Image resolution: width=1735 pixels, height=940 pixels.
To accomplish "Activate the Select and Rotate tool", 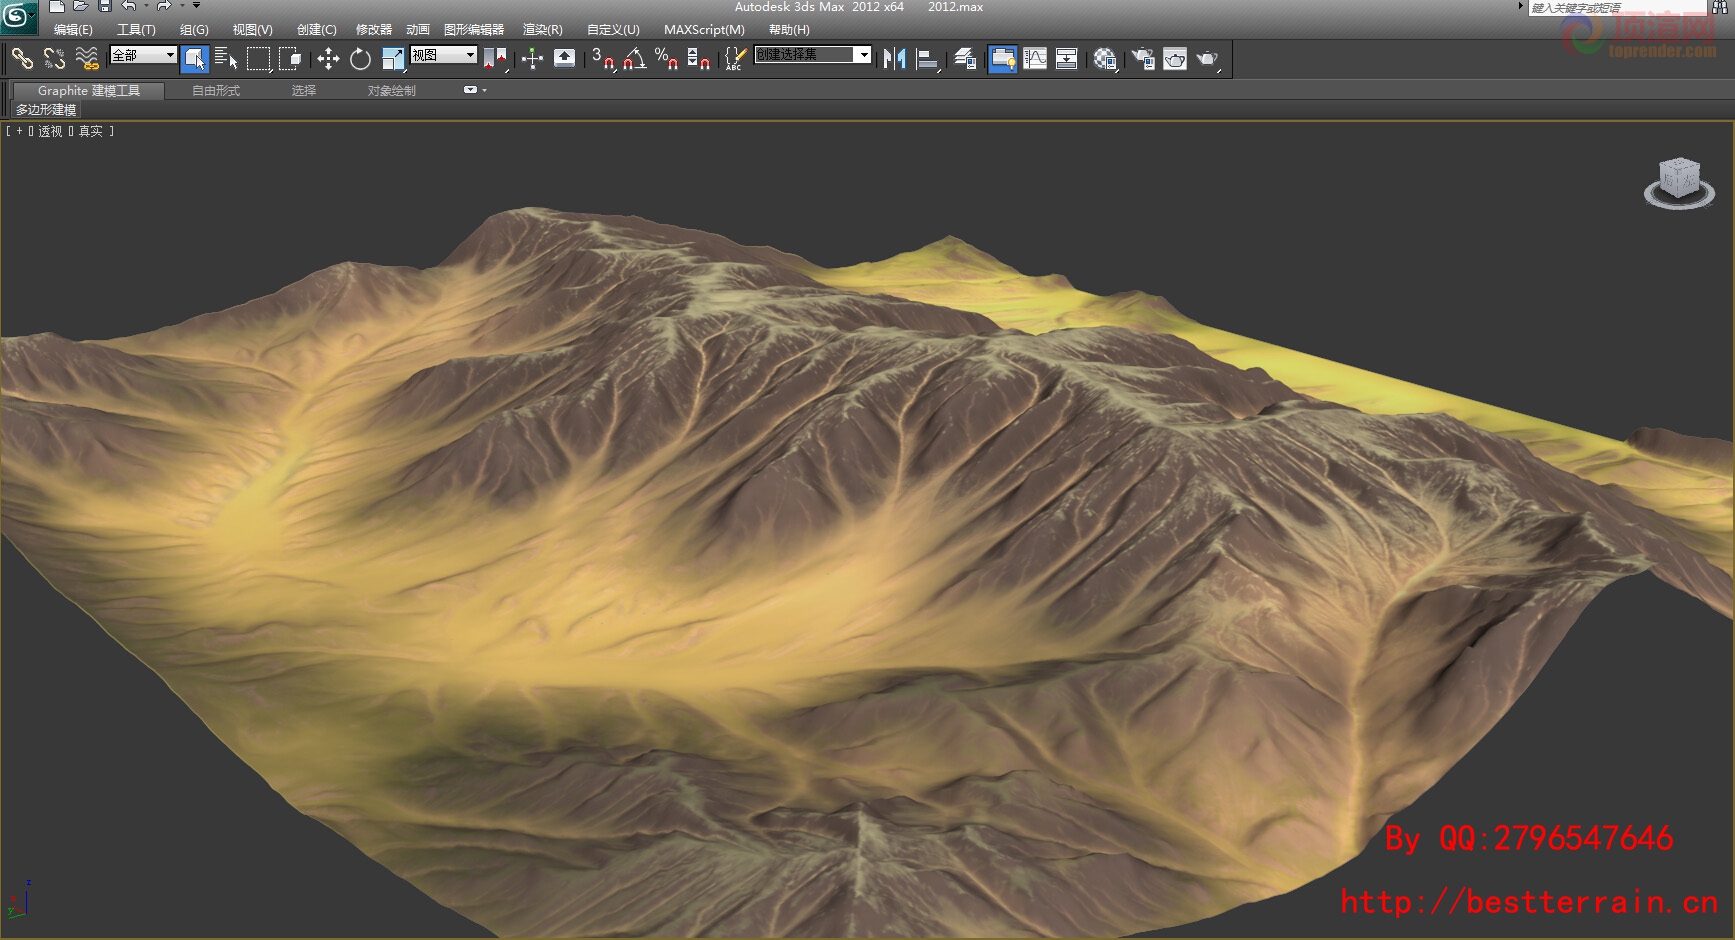I will (360, 59).
